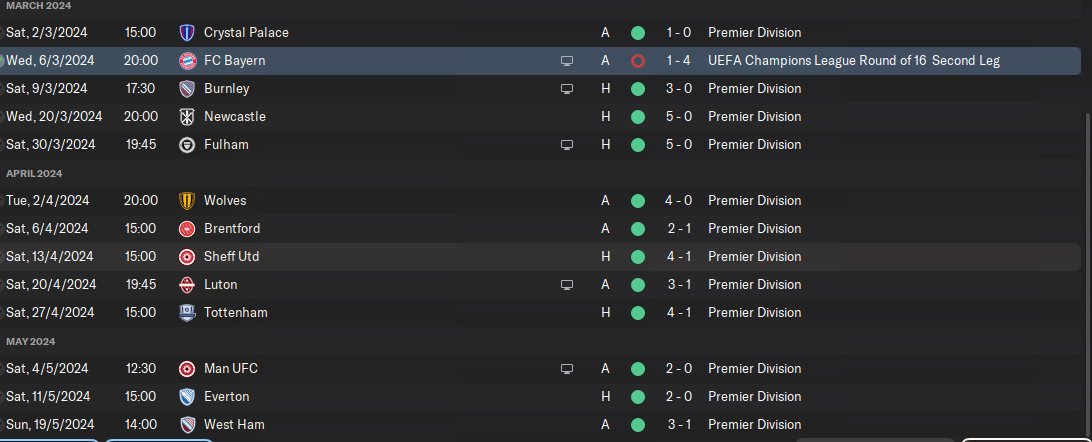Click the Newcastle club badge icon
1092x442 pixels.
pyautogui.click(x=186, y=117)
